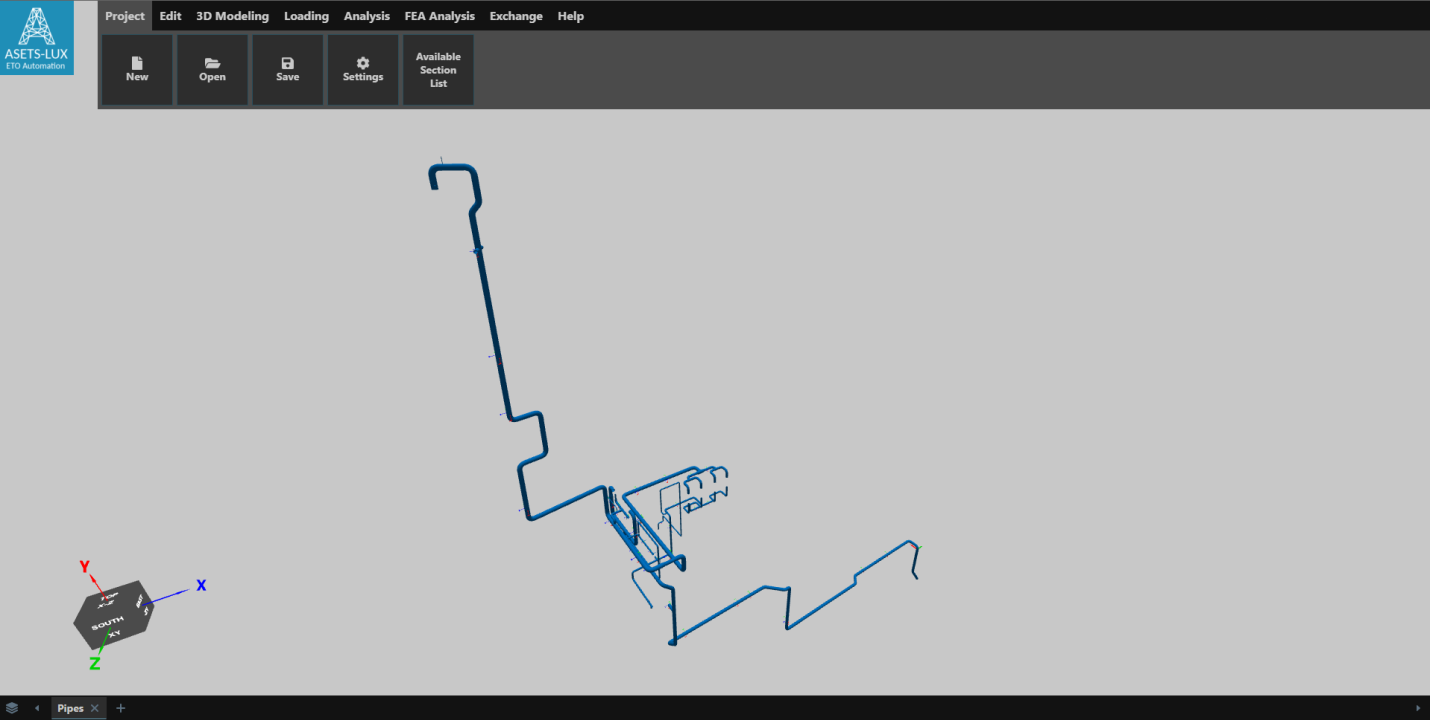Open the Exchange menu
This screenshot has height=720, width=1430.
click(x=516, y=16)
